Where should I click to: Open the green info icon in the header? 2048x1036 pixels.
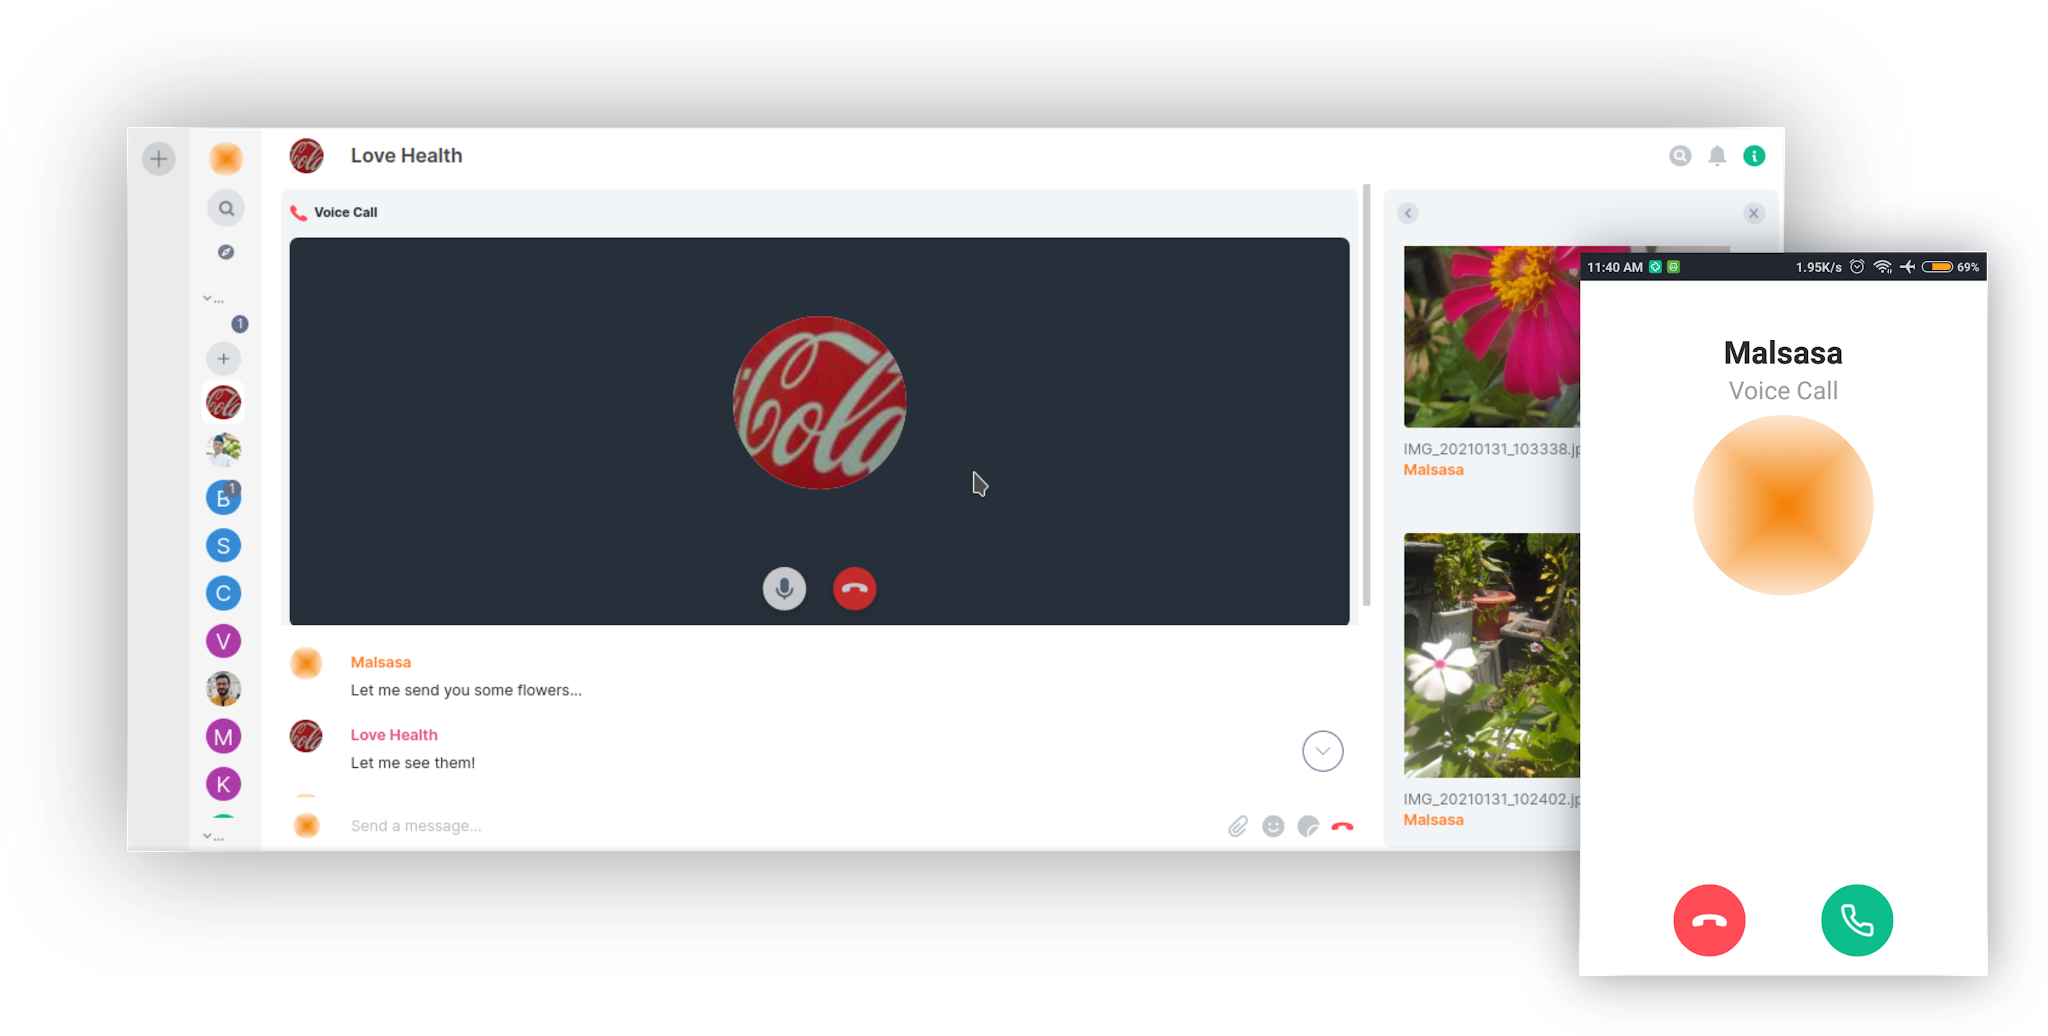(1754, 155)
